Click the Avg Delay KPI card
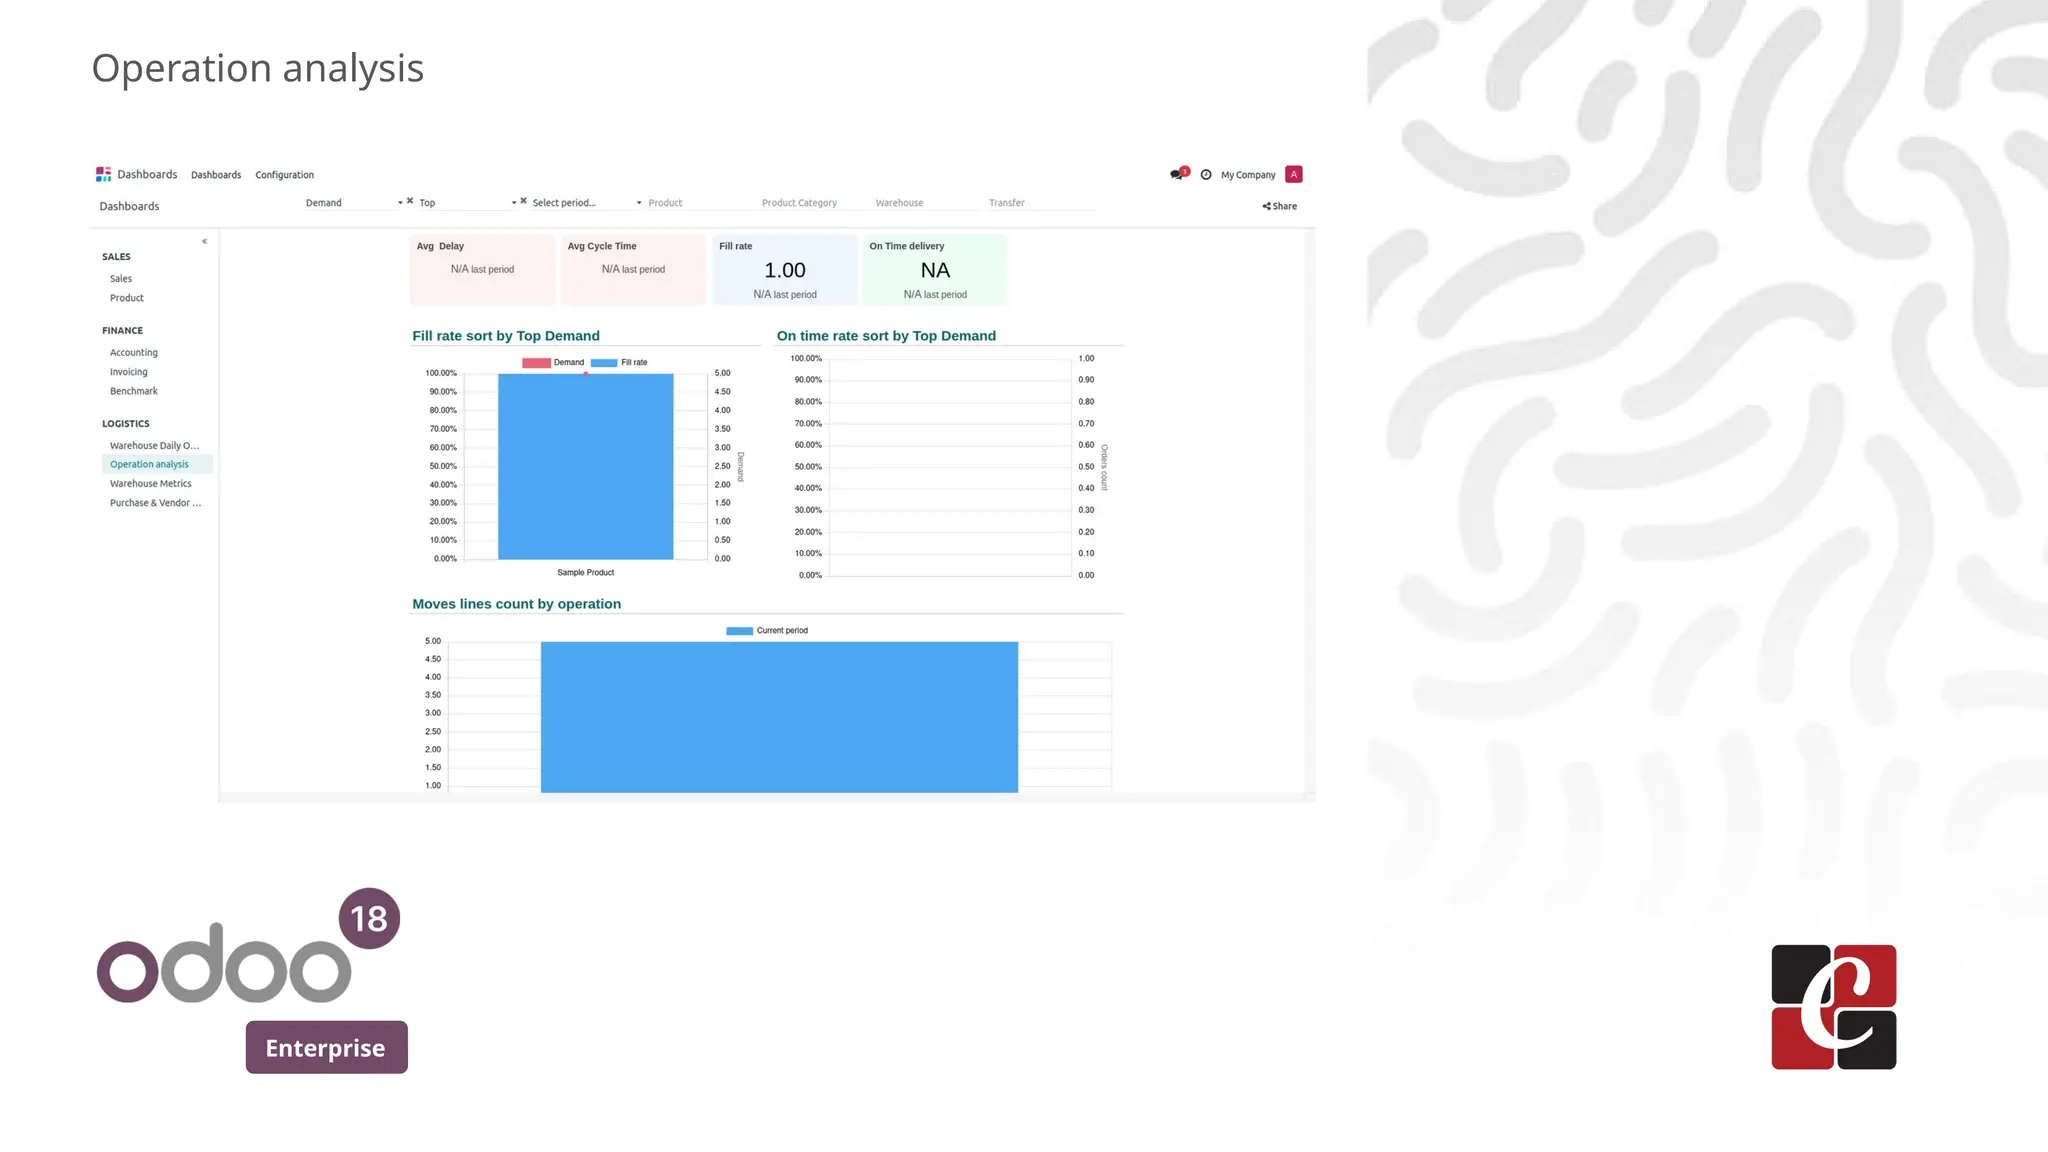 482,269
